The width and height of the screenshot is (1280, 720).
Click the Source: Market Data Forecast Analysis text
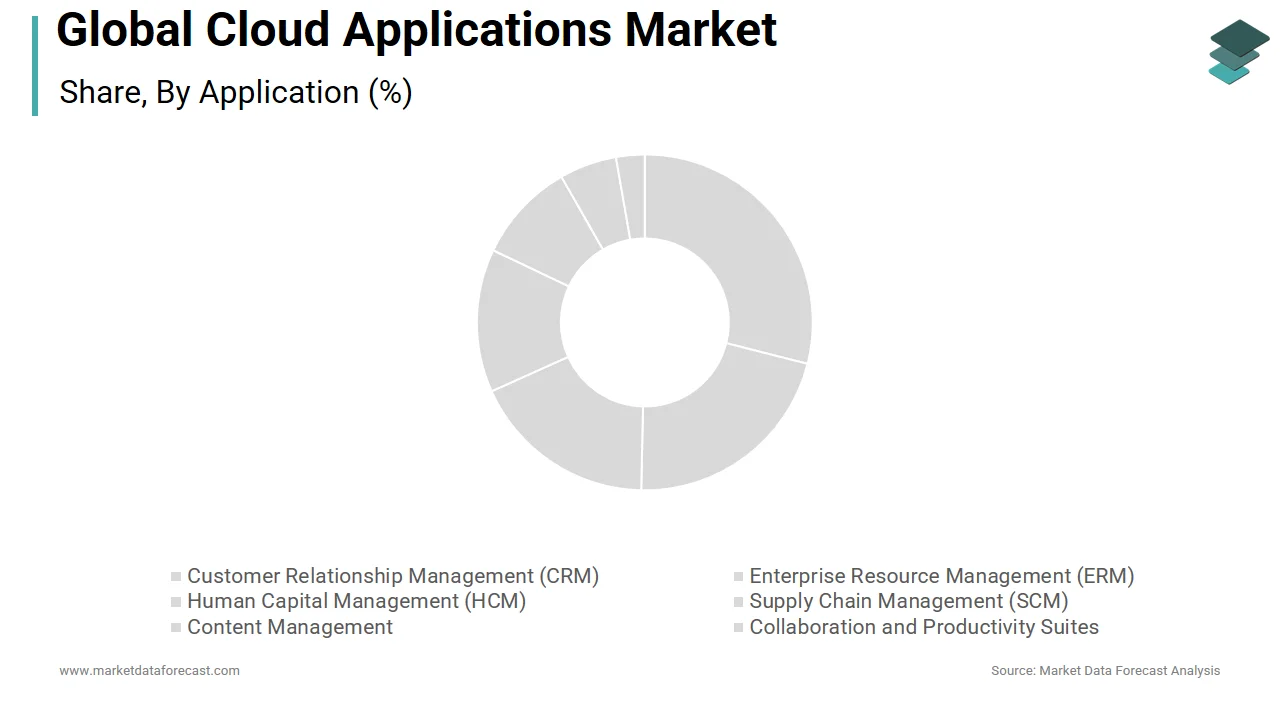click(1105, 671)
